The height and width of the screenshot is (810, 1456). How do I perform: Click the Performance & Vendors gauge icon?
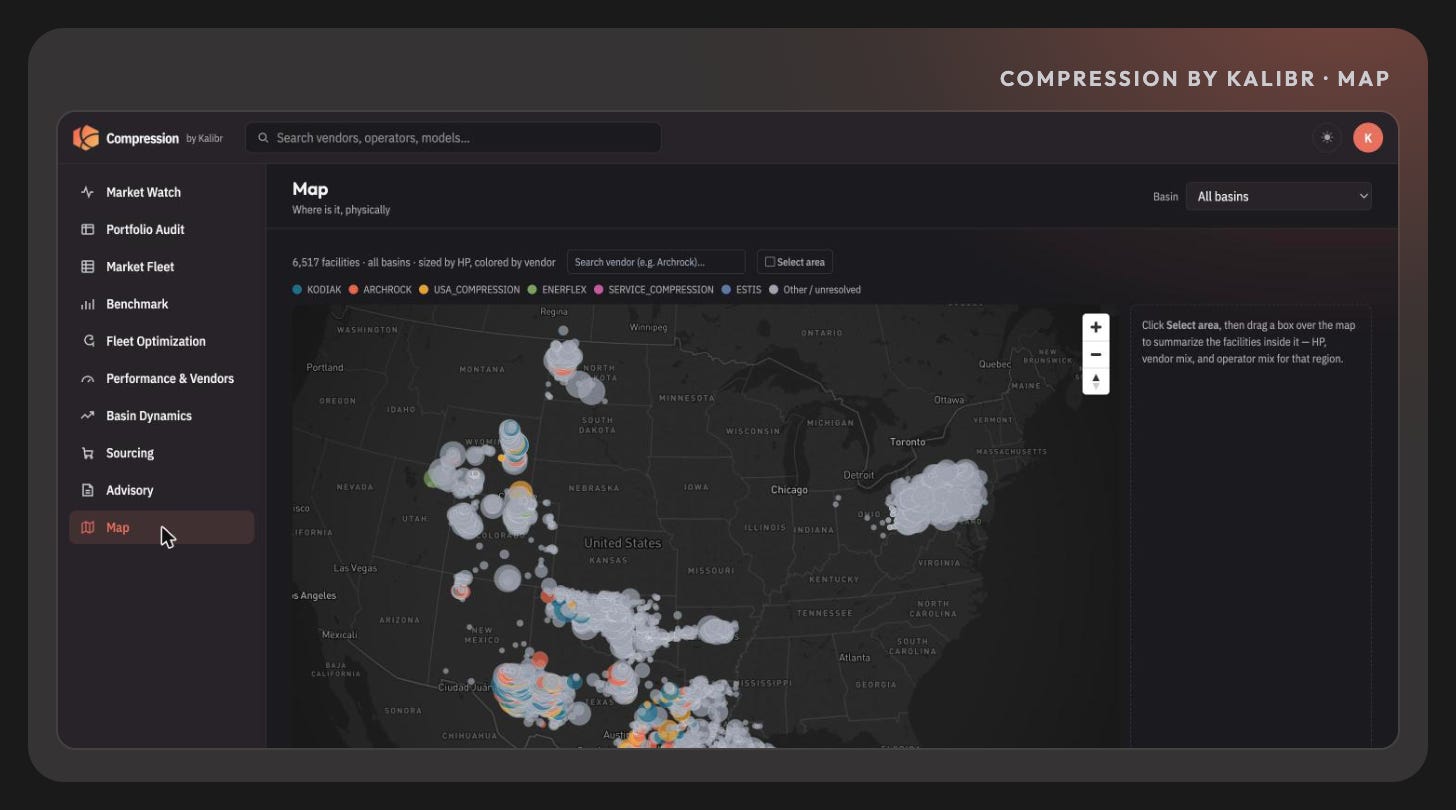[x=88, y=379]
